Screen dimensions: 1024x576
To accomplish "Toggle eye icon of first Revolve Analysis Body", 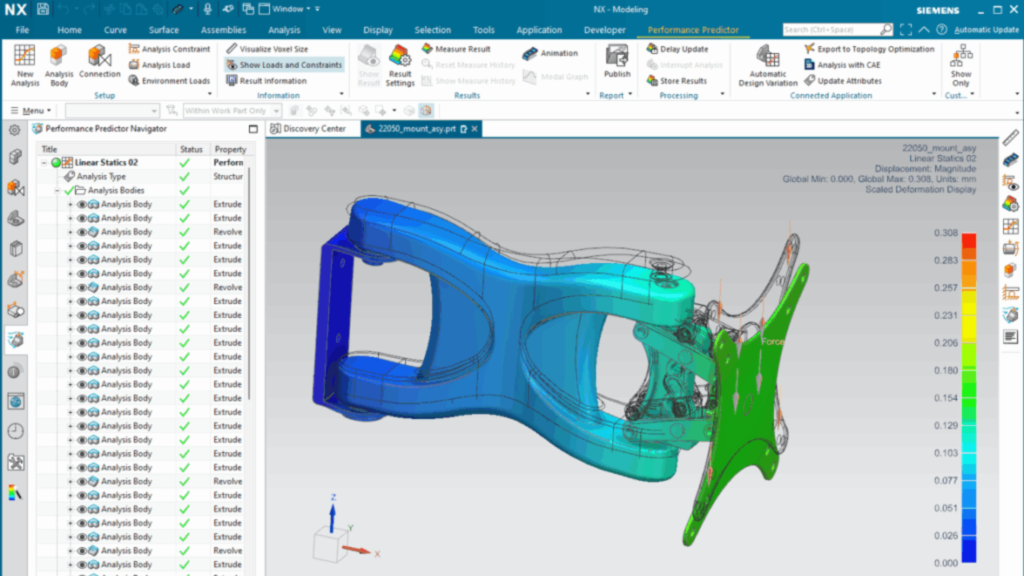I will (x=82, y=232).
